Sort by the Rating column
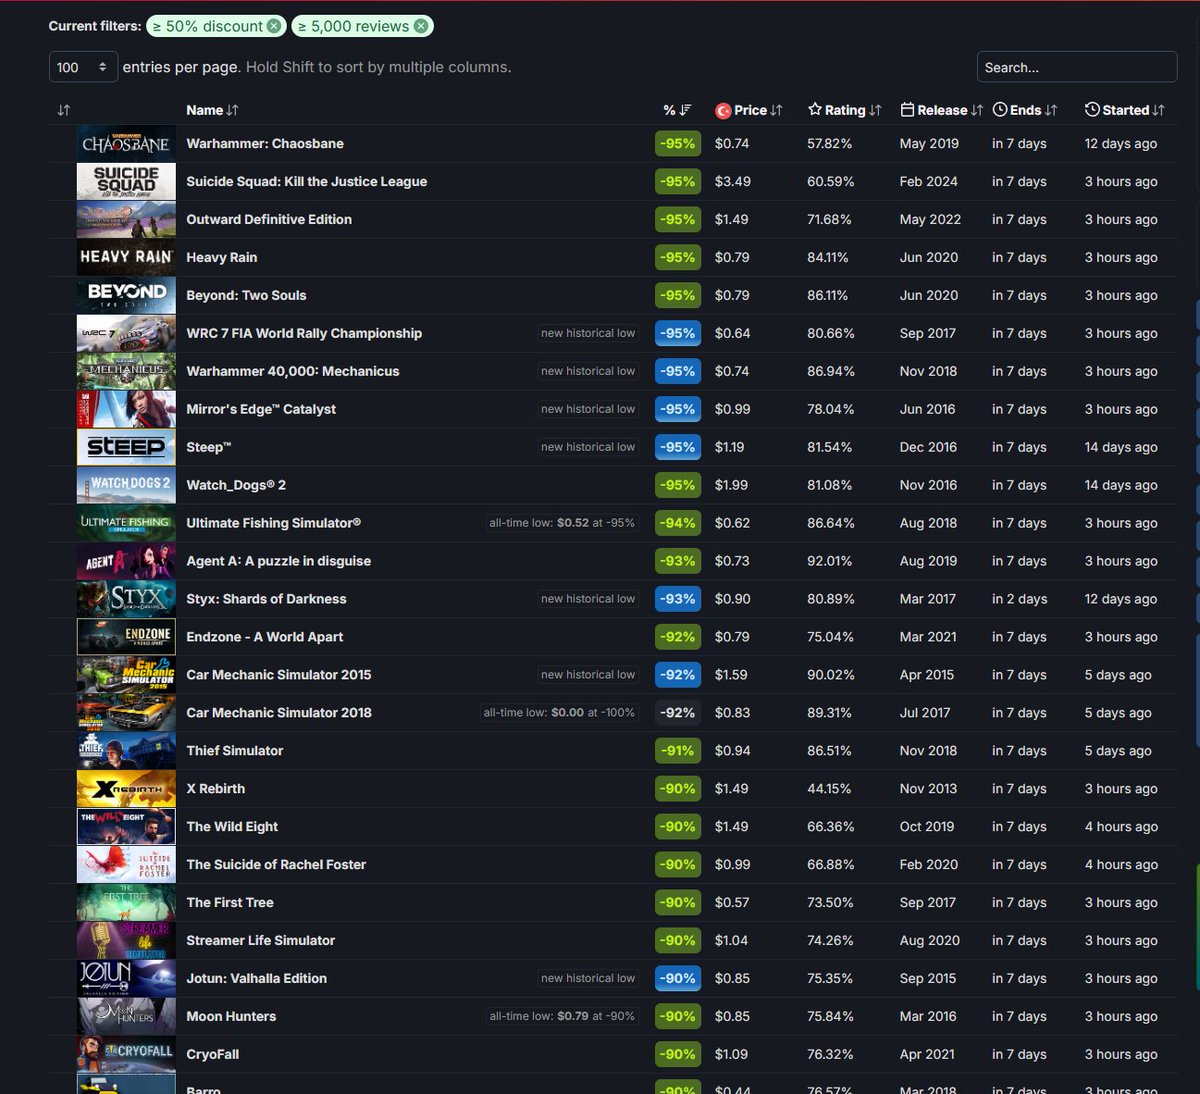 click(x=844, y=110)
